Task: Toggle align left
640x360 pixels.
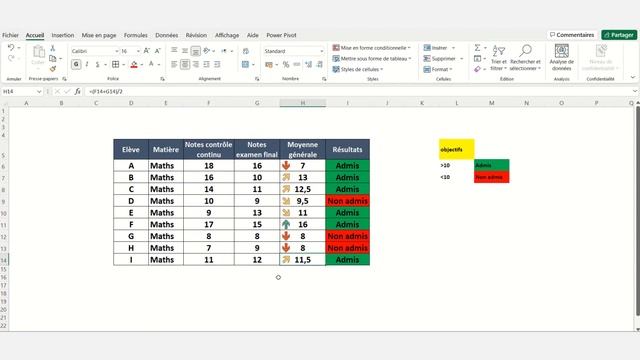Action: tap(174, 64)
